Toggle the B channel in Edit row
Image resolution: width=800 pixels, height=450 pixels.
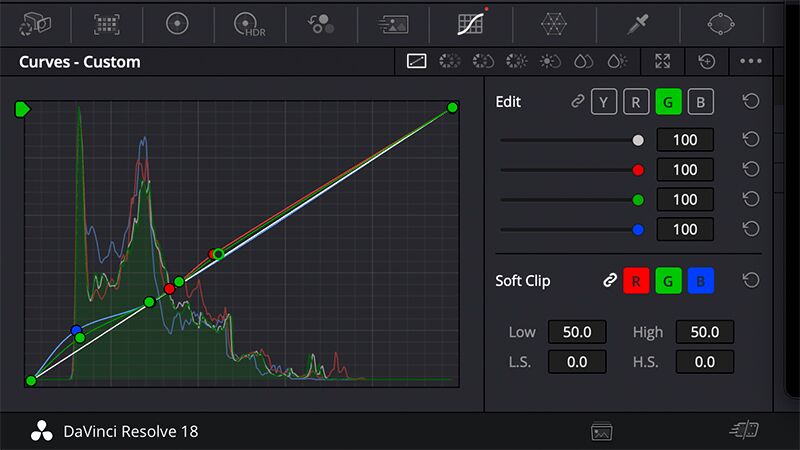pos(701,102)
